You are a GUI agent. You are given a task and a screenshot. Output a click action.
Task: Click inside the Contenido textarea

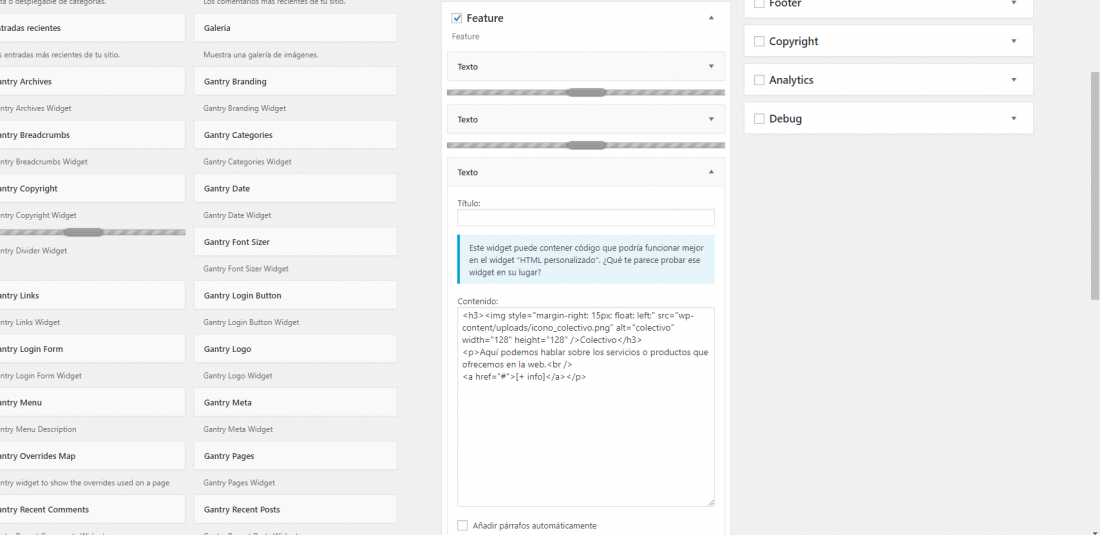(586, 407)
